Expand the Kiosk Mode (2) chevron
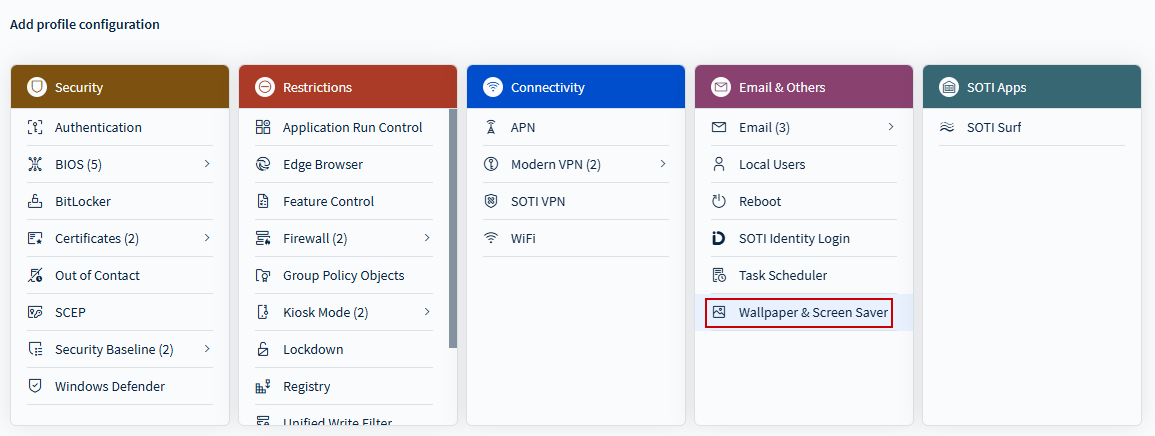The image size is (1155, 436). (427, 312)
